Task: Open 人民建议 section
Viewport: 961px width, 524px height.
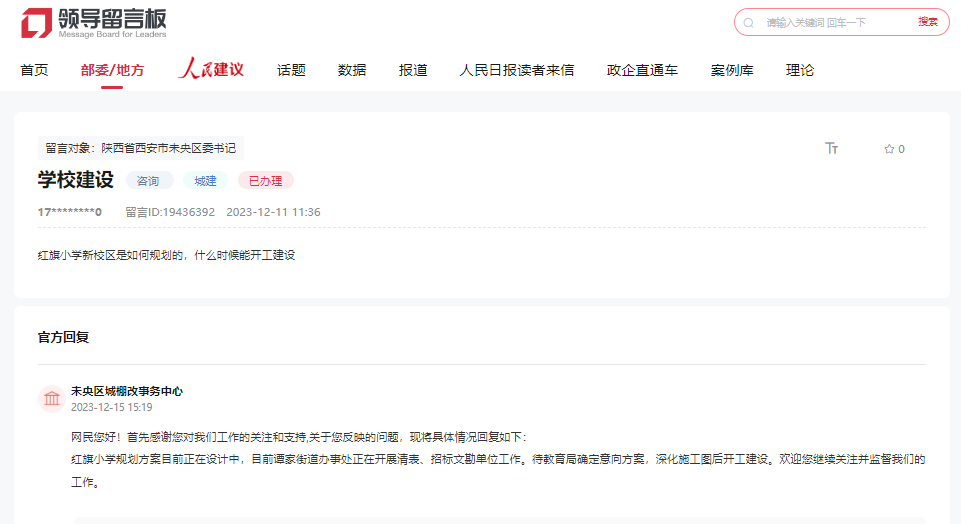Action: point(211,69)
